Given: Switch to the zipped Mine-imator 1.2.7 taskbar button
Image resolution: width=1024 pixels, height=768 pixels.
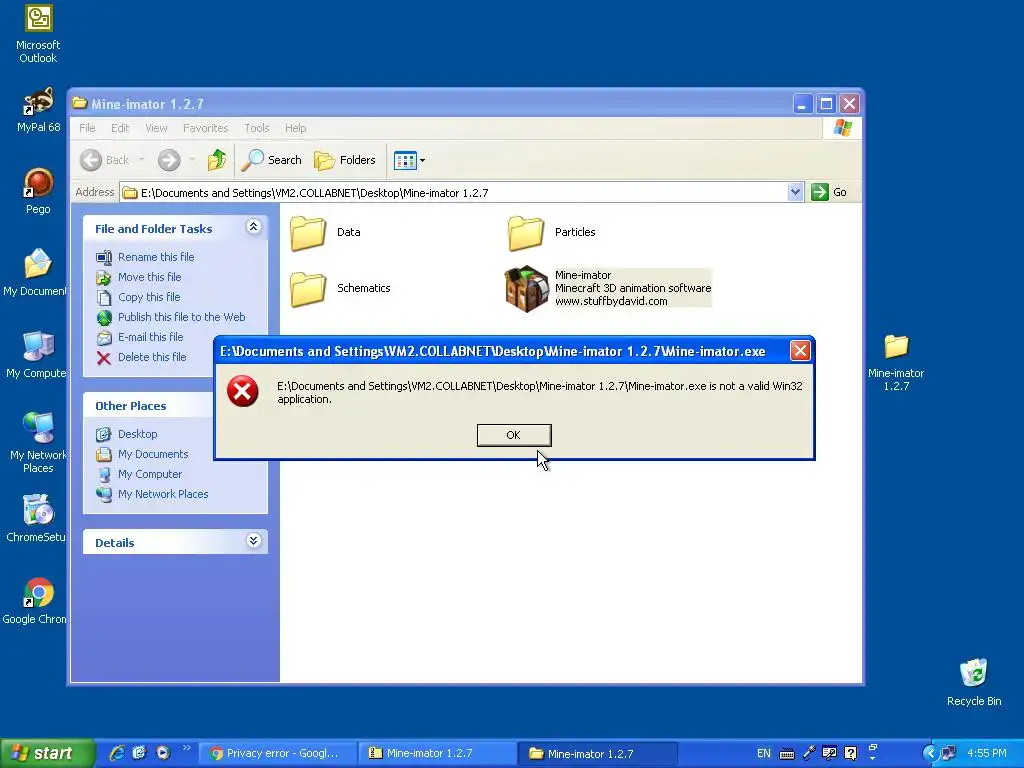Looking at the screenshot, I should click(438, 753).
